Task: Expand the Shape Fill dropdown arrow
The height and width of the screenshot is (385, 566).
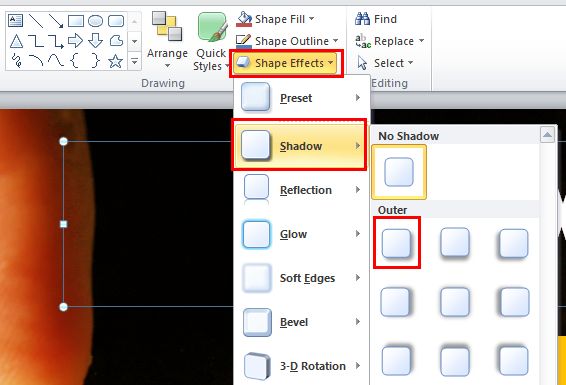Action: tap(312, 19)
